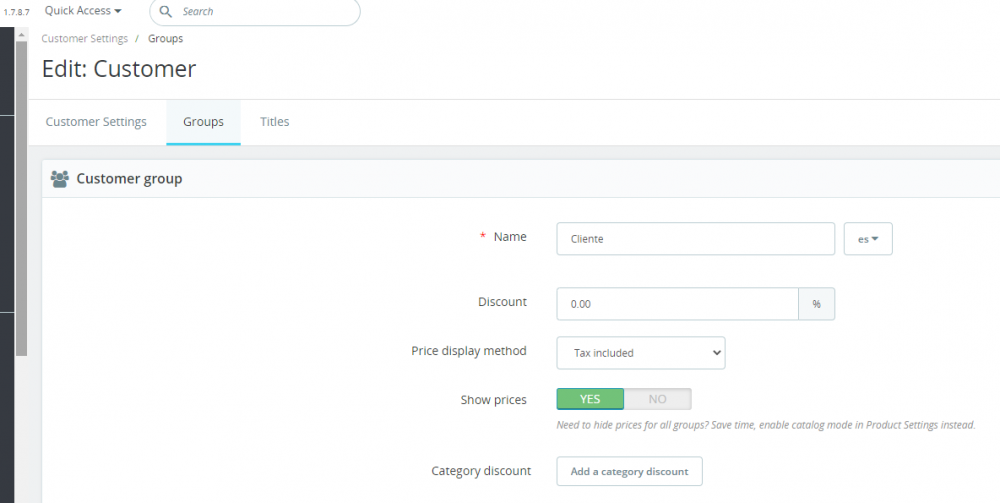
Task: Open the Titles tab
Action: click(x=274, y=122)
